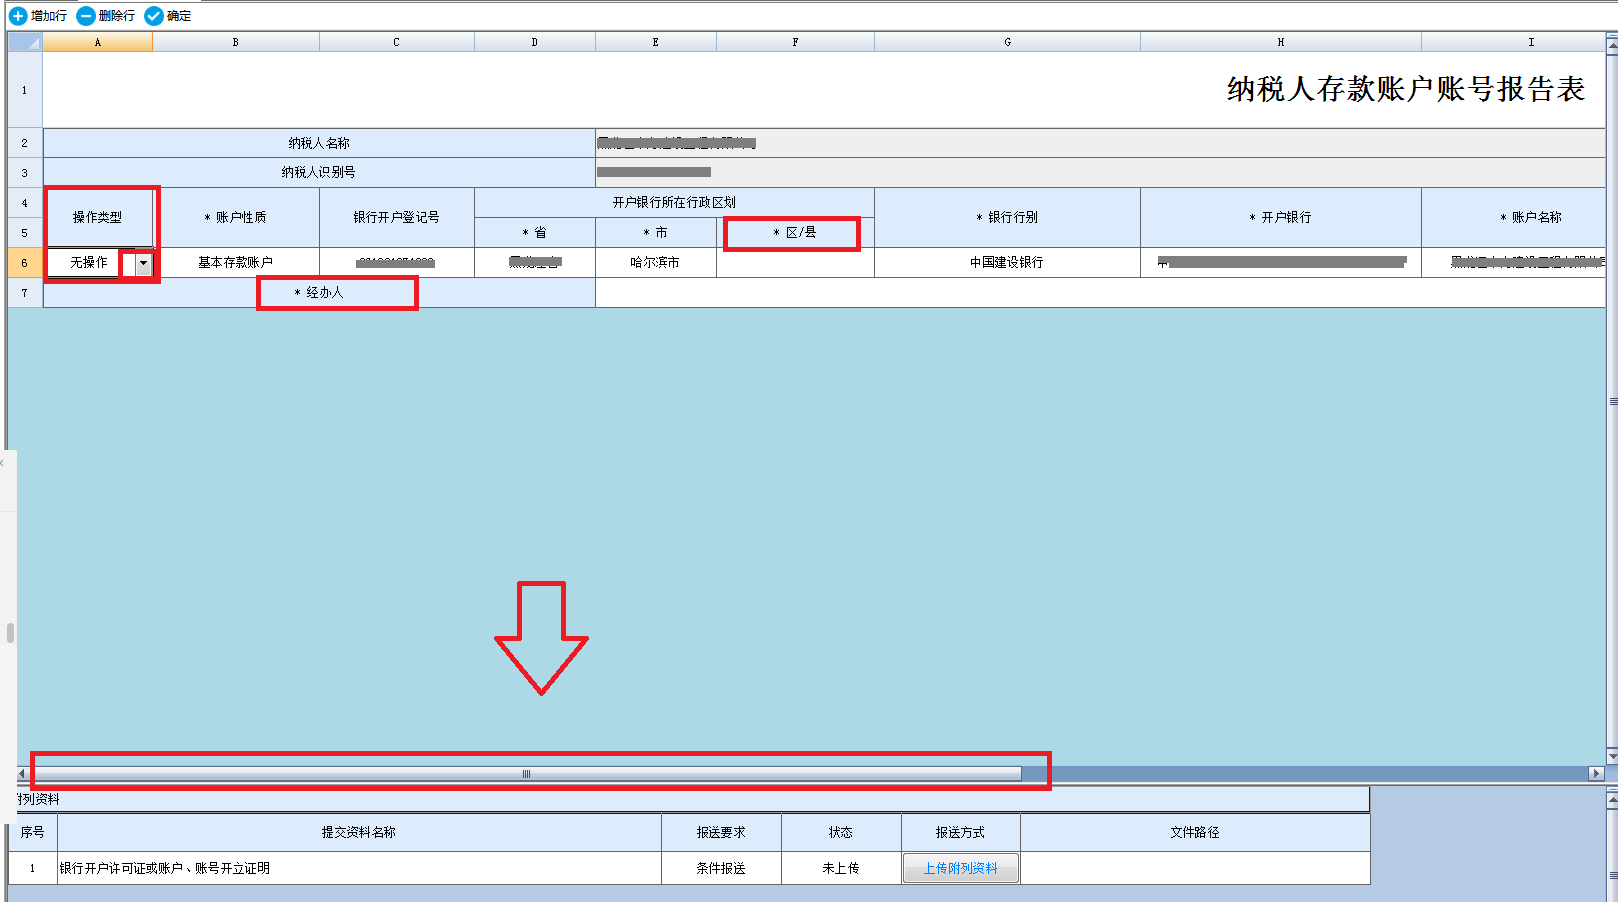Click the horizontal scrollbar left arrow

click(22, 774)
